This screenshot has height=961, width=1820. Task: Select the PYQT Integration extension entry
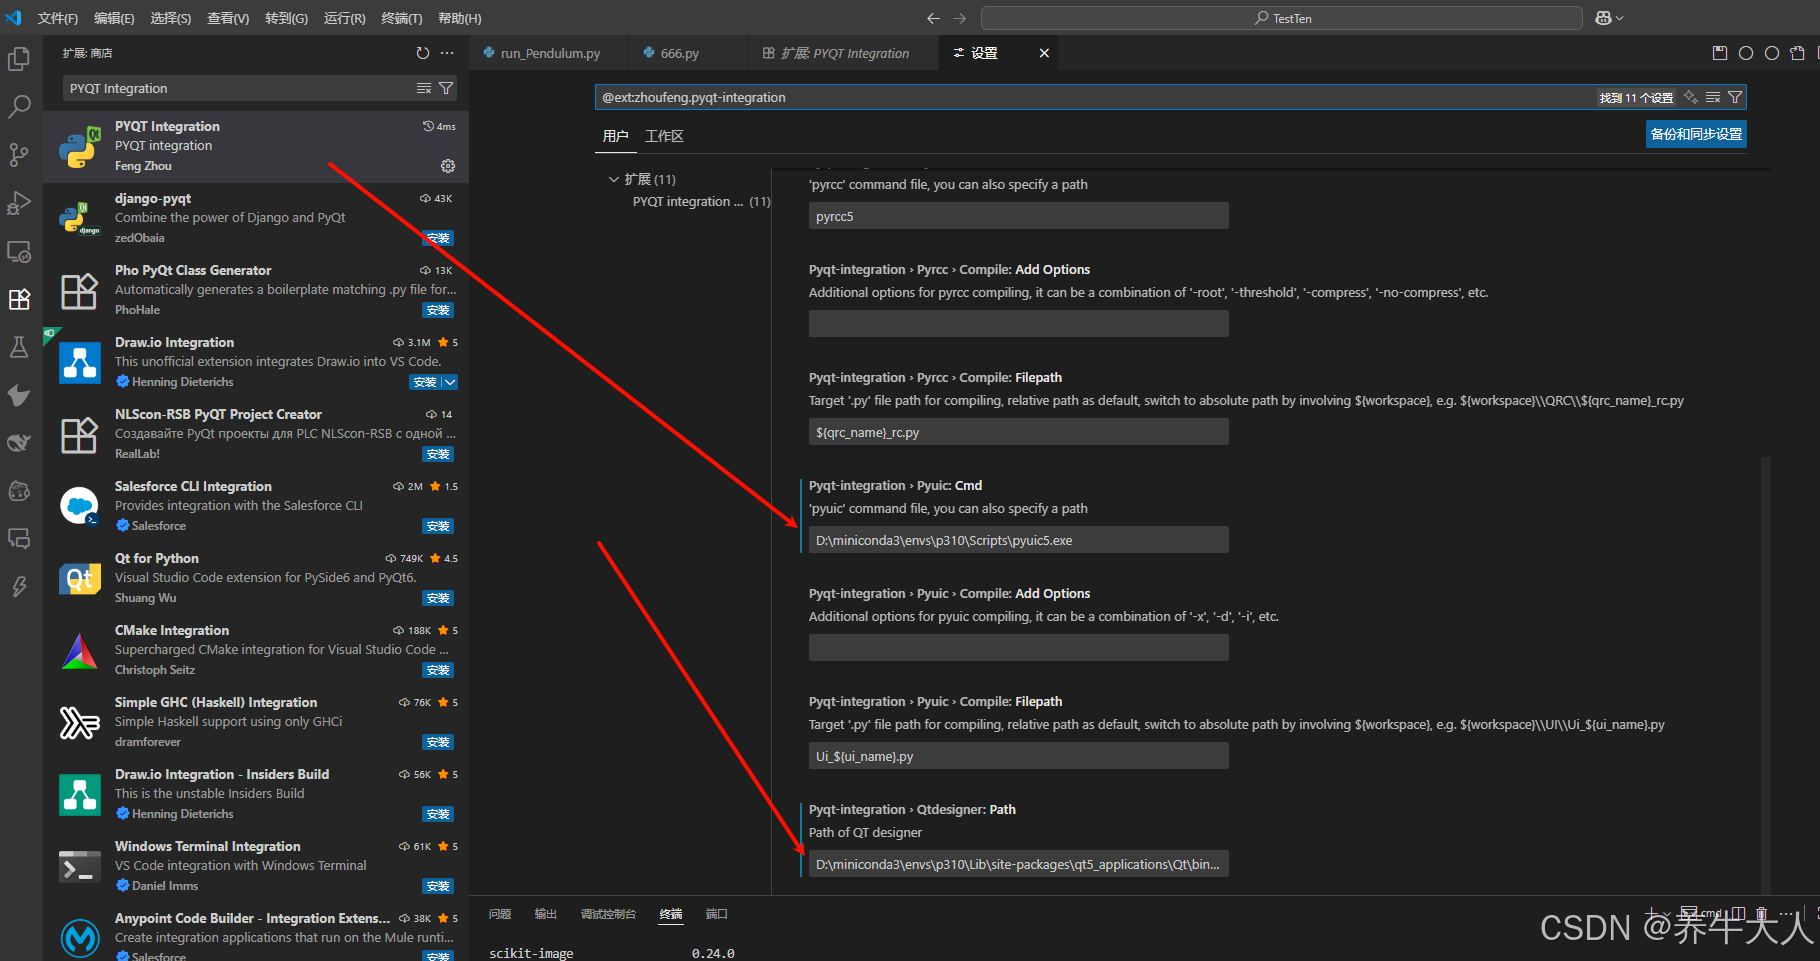pos(256,146)
